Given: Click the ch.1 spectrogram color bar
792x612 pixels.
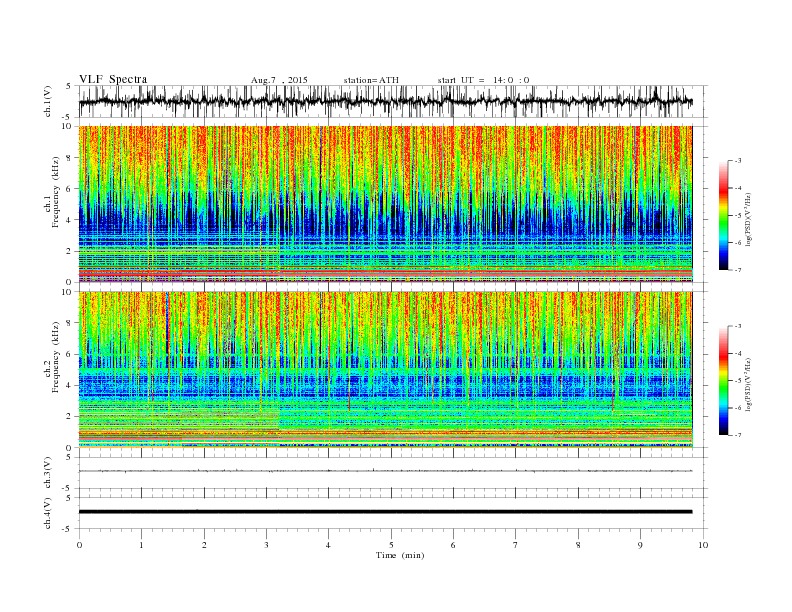Looking at the screenshot, I should (724, 216).
